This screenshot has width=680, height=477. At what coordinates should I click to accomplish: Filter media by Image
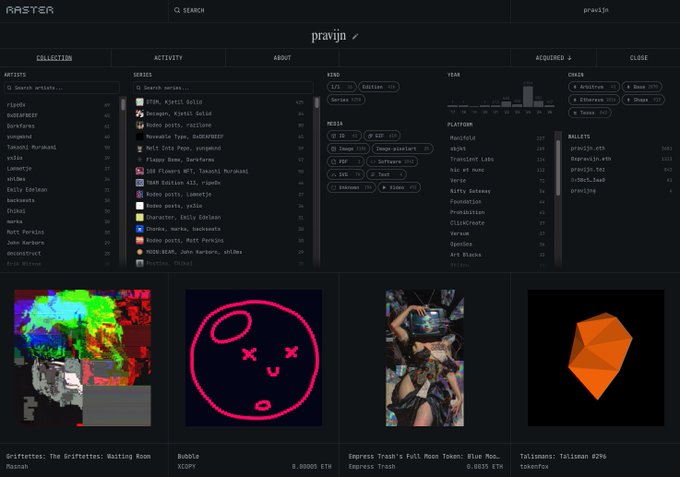point(348,149)
